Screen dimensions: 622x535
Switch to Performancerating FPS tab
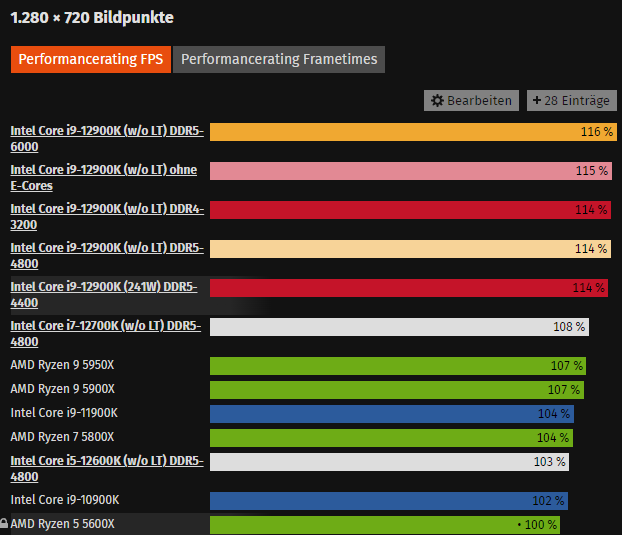click(x=91, y=59)
